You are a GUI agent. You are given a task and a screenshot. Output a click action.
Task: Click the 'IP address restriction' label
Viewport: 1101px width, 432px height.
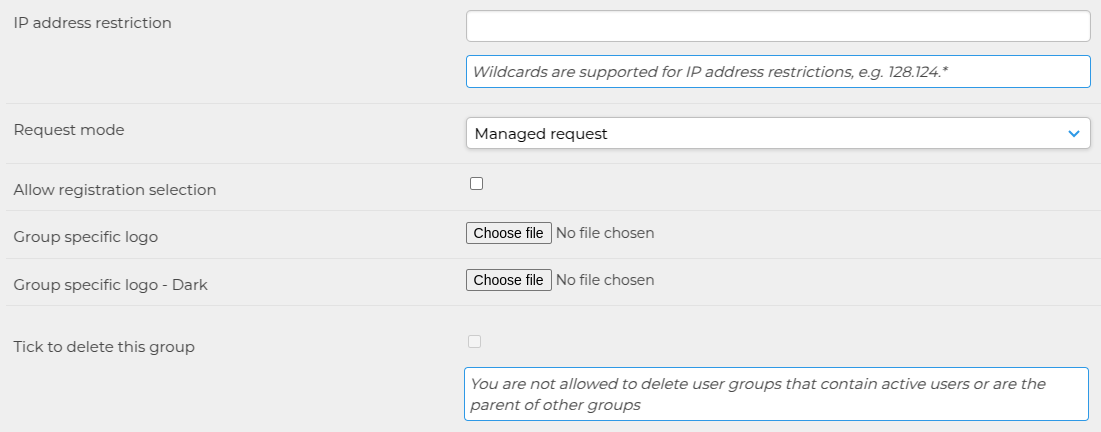93,22
